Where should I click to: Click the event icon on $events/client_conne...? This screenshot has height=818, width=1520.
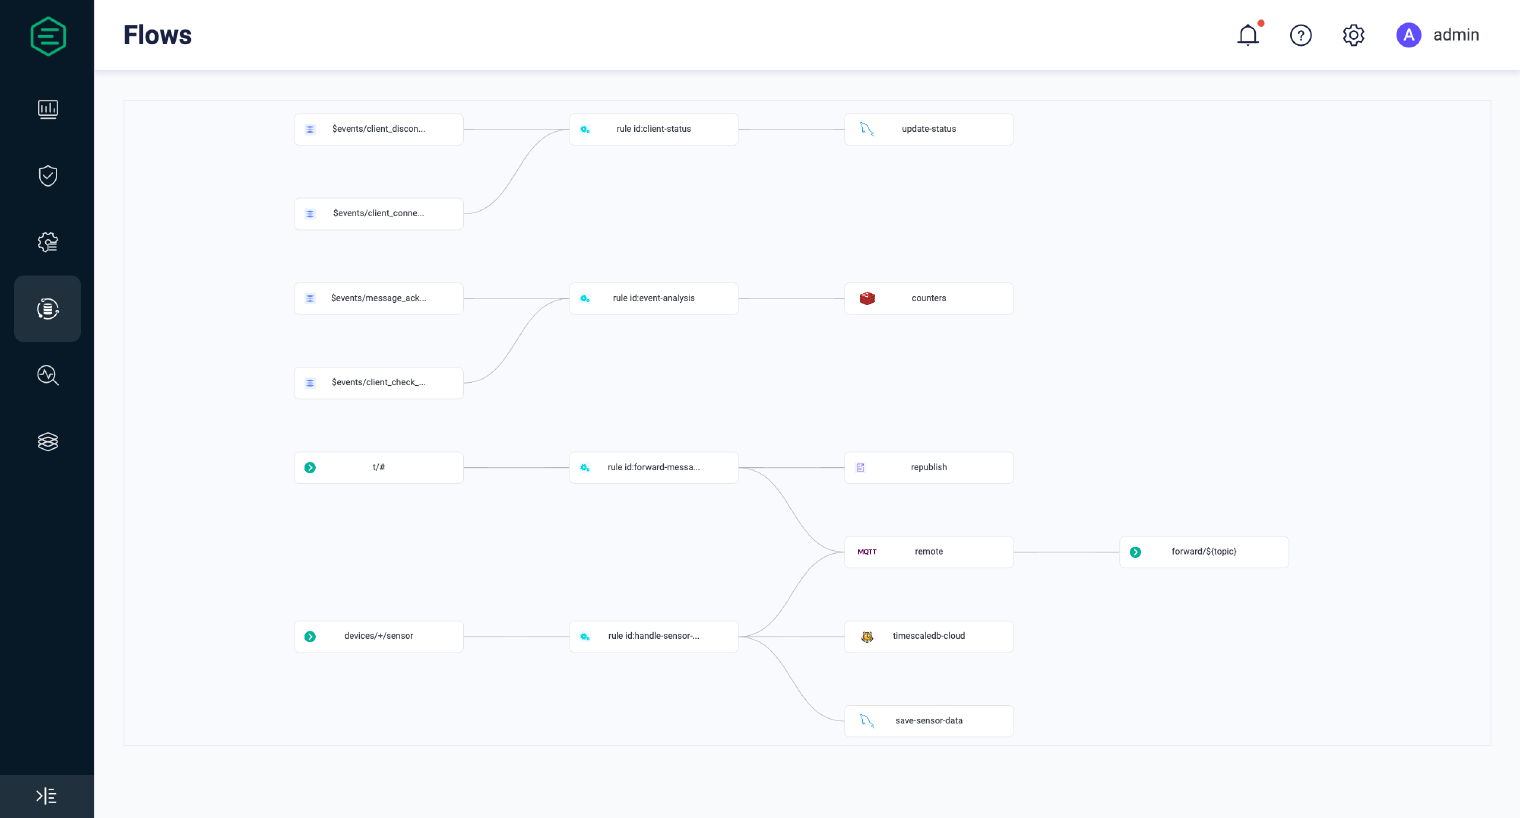pos(310,214)
